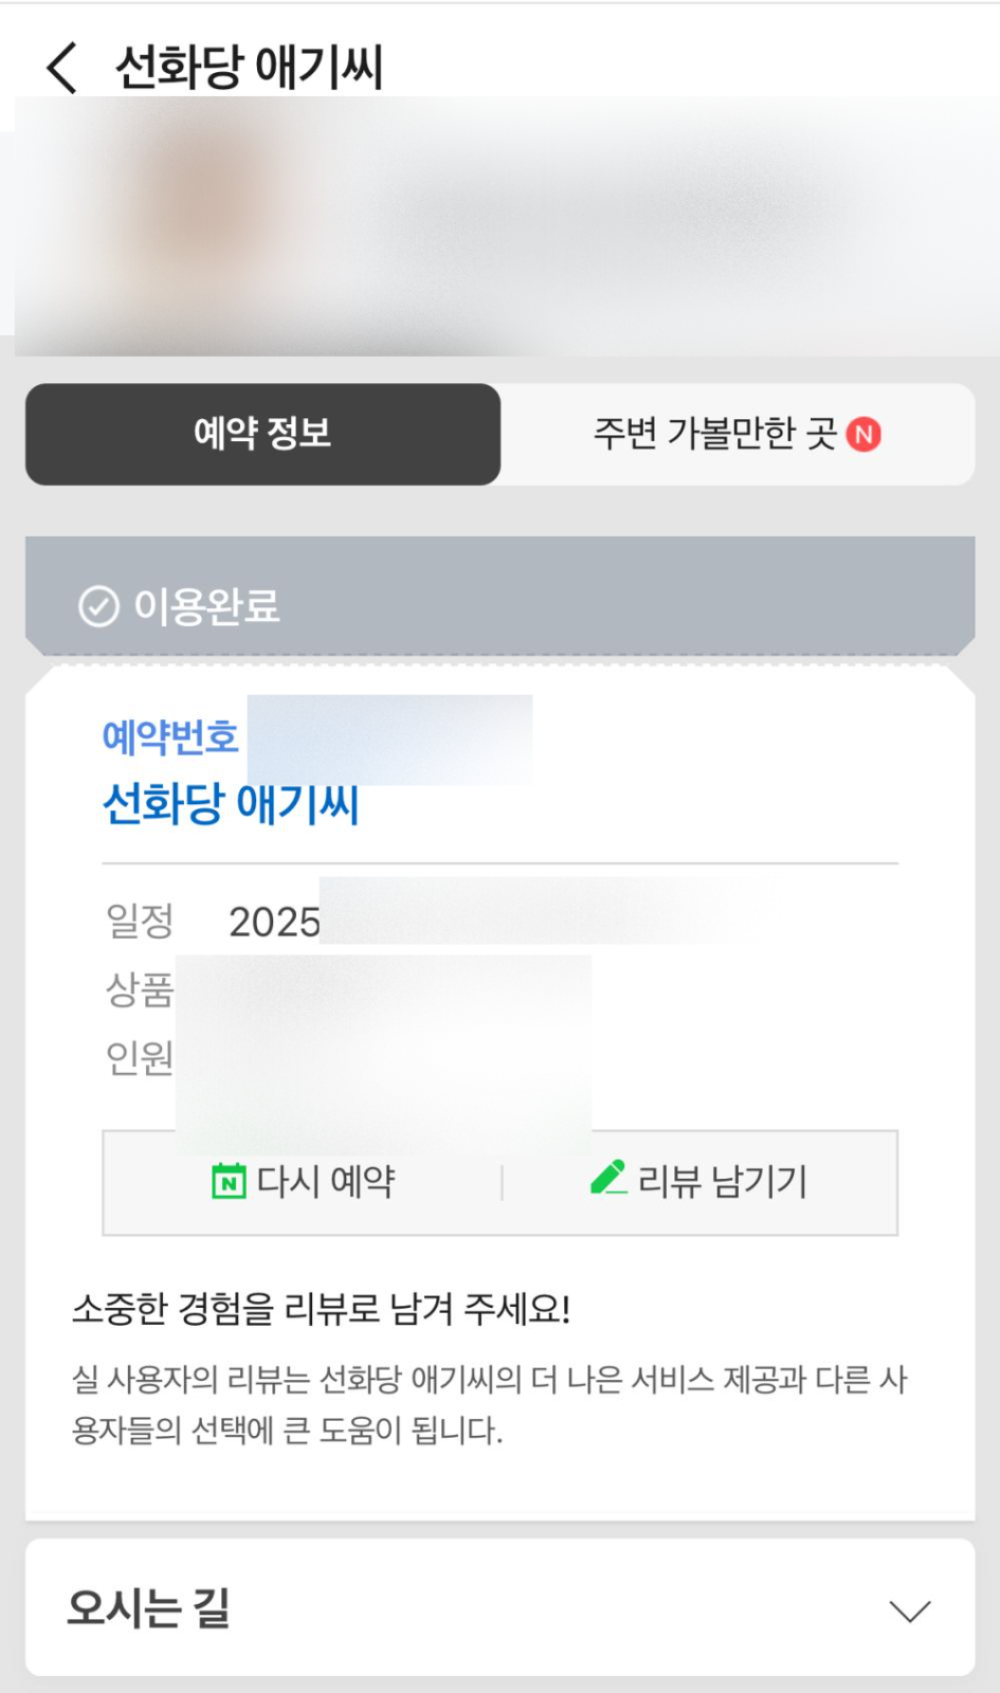
Task: Tap the blue 예약번호 label
Action: 171,737
